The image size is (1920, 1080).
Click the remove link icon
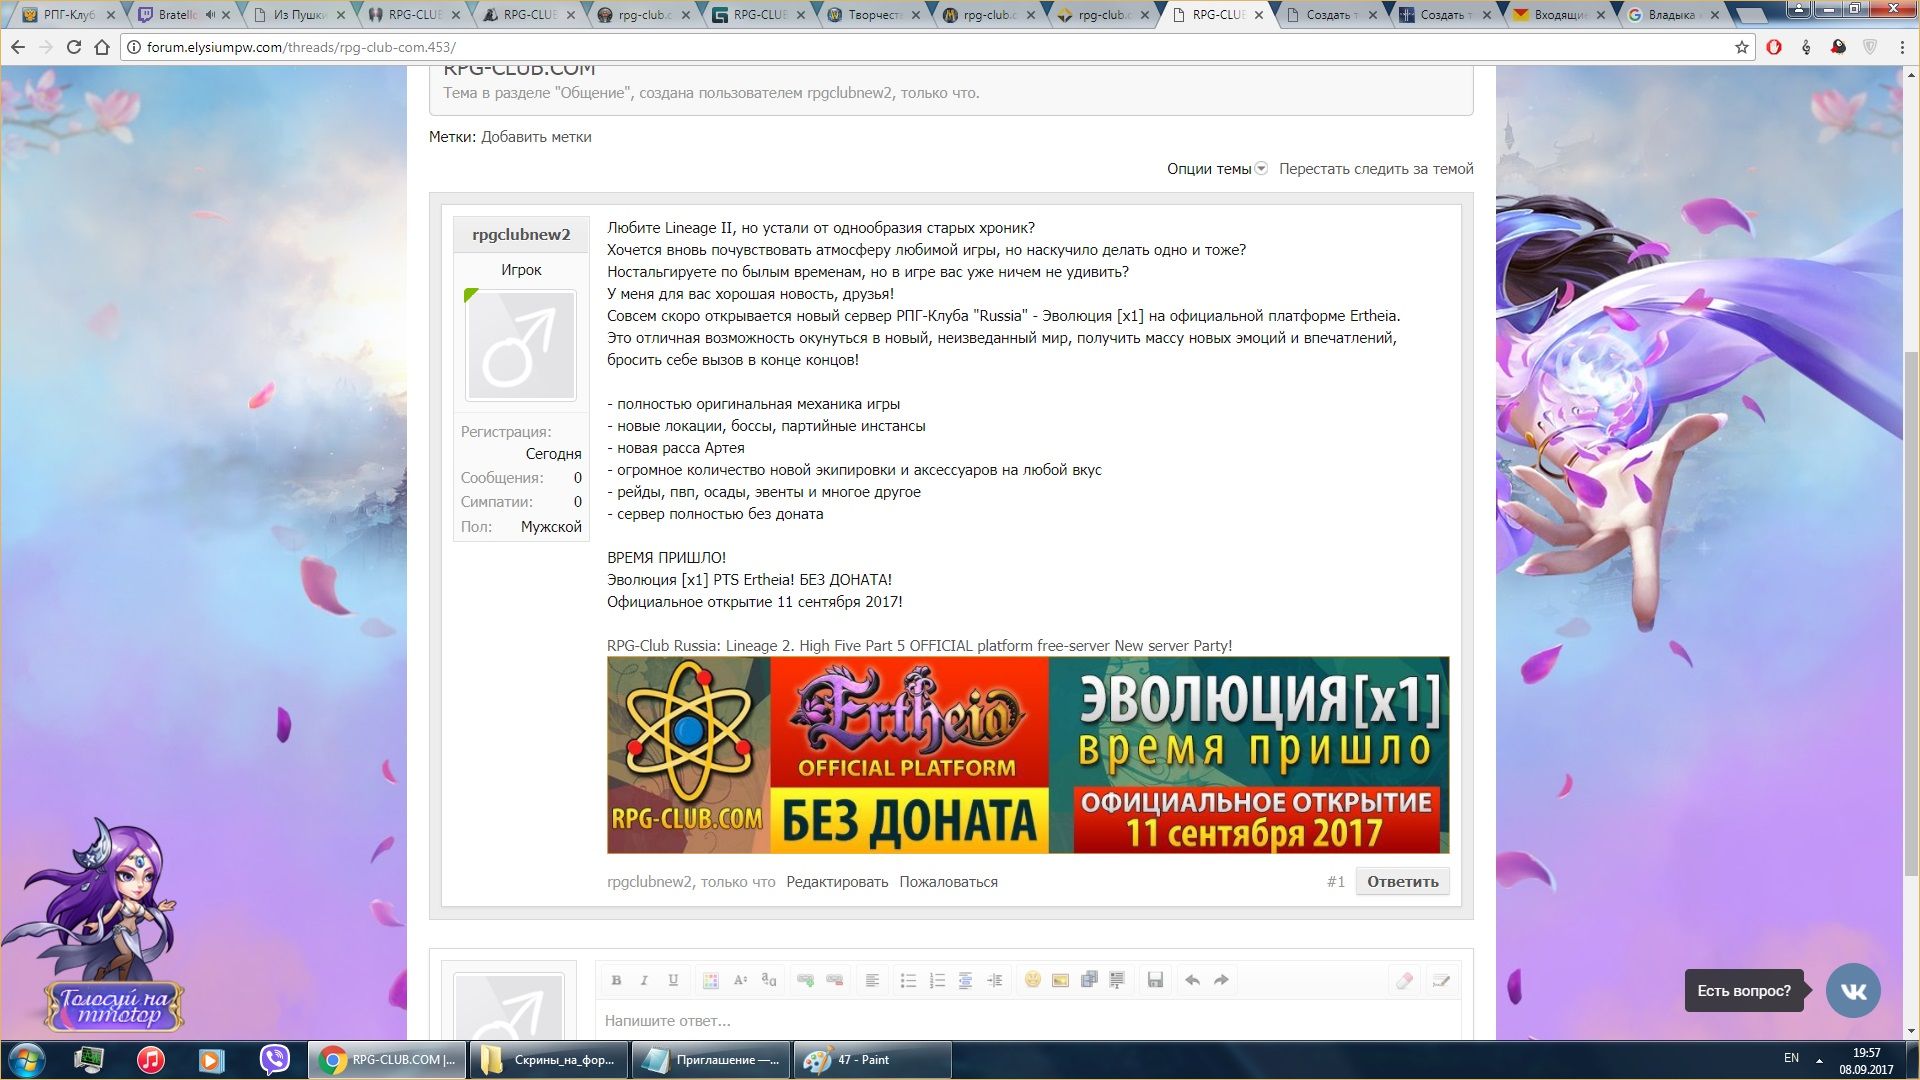click(835, 980)
